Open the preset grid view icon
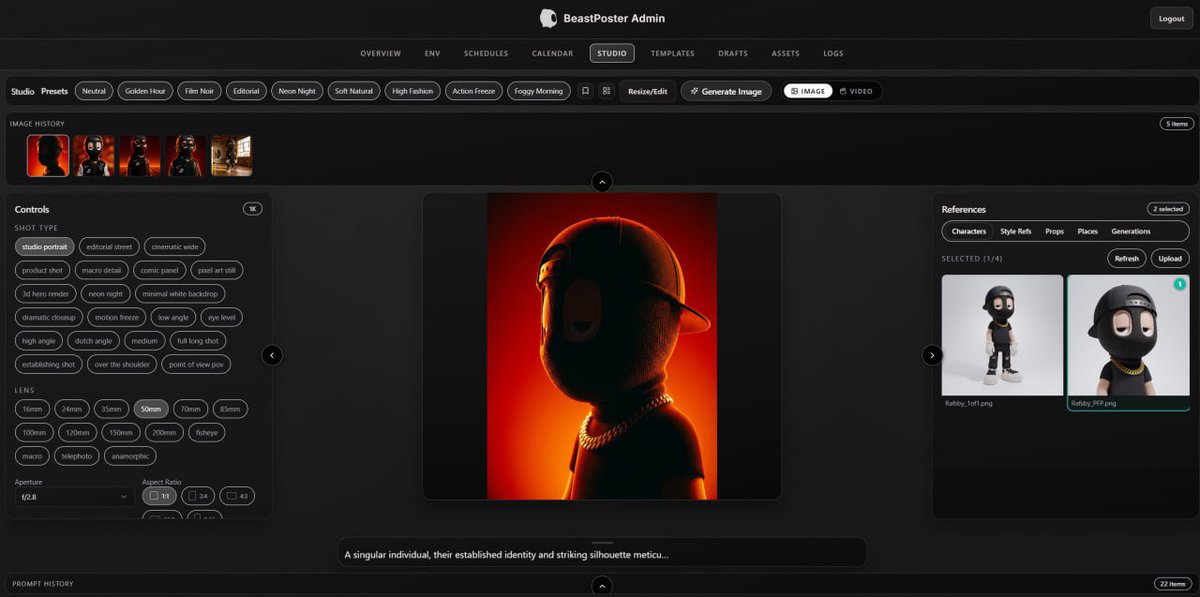 coord(606,91)
